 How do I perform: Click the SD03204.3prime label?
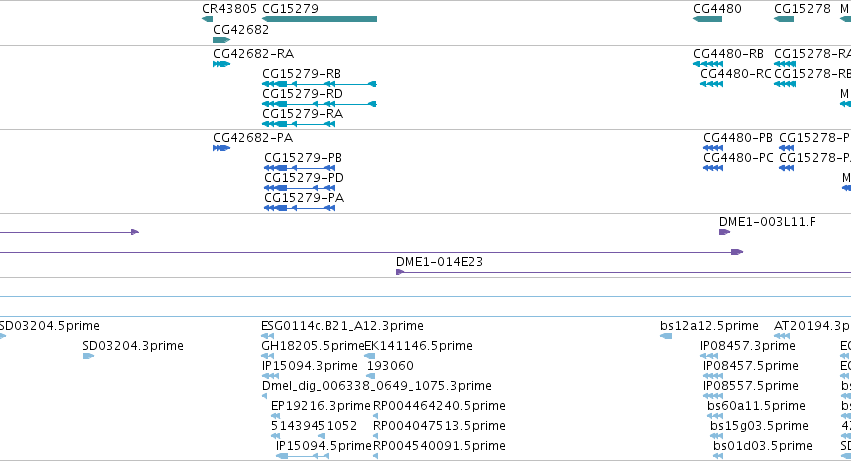pos(133,346)
